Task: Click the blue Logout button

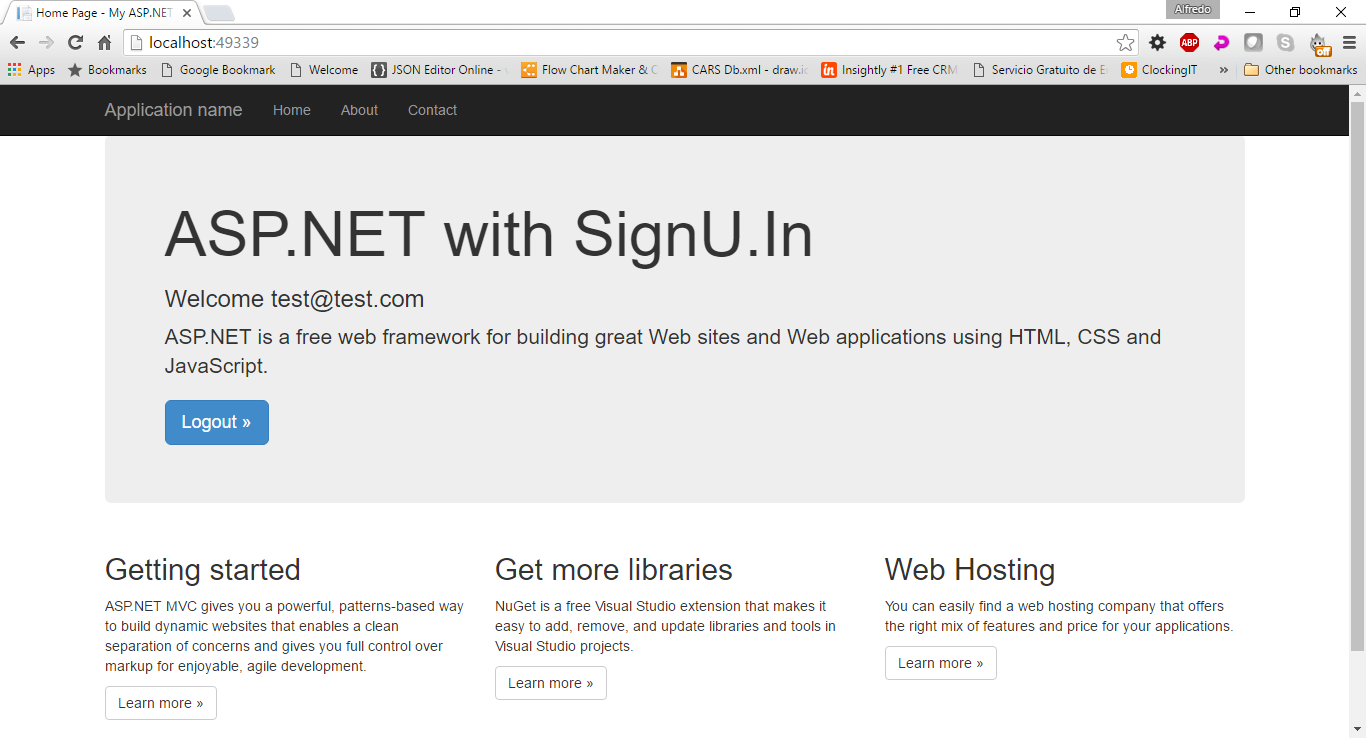Action: [x=217, y=422]
